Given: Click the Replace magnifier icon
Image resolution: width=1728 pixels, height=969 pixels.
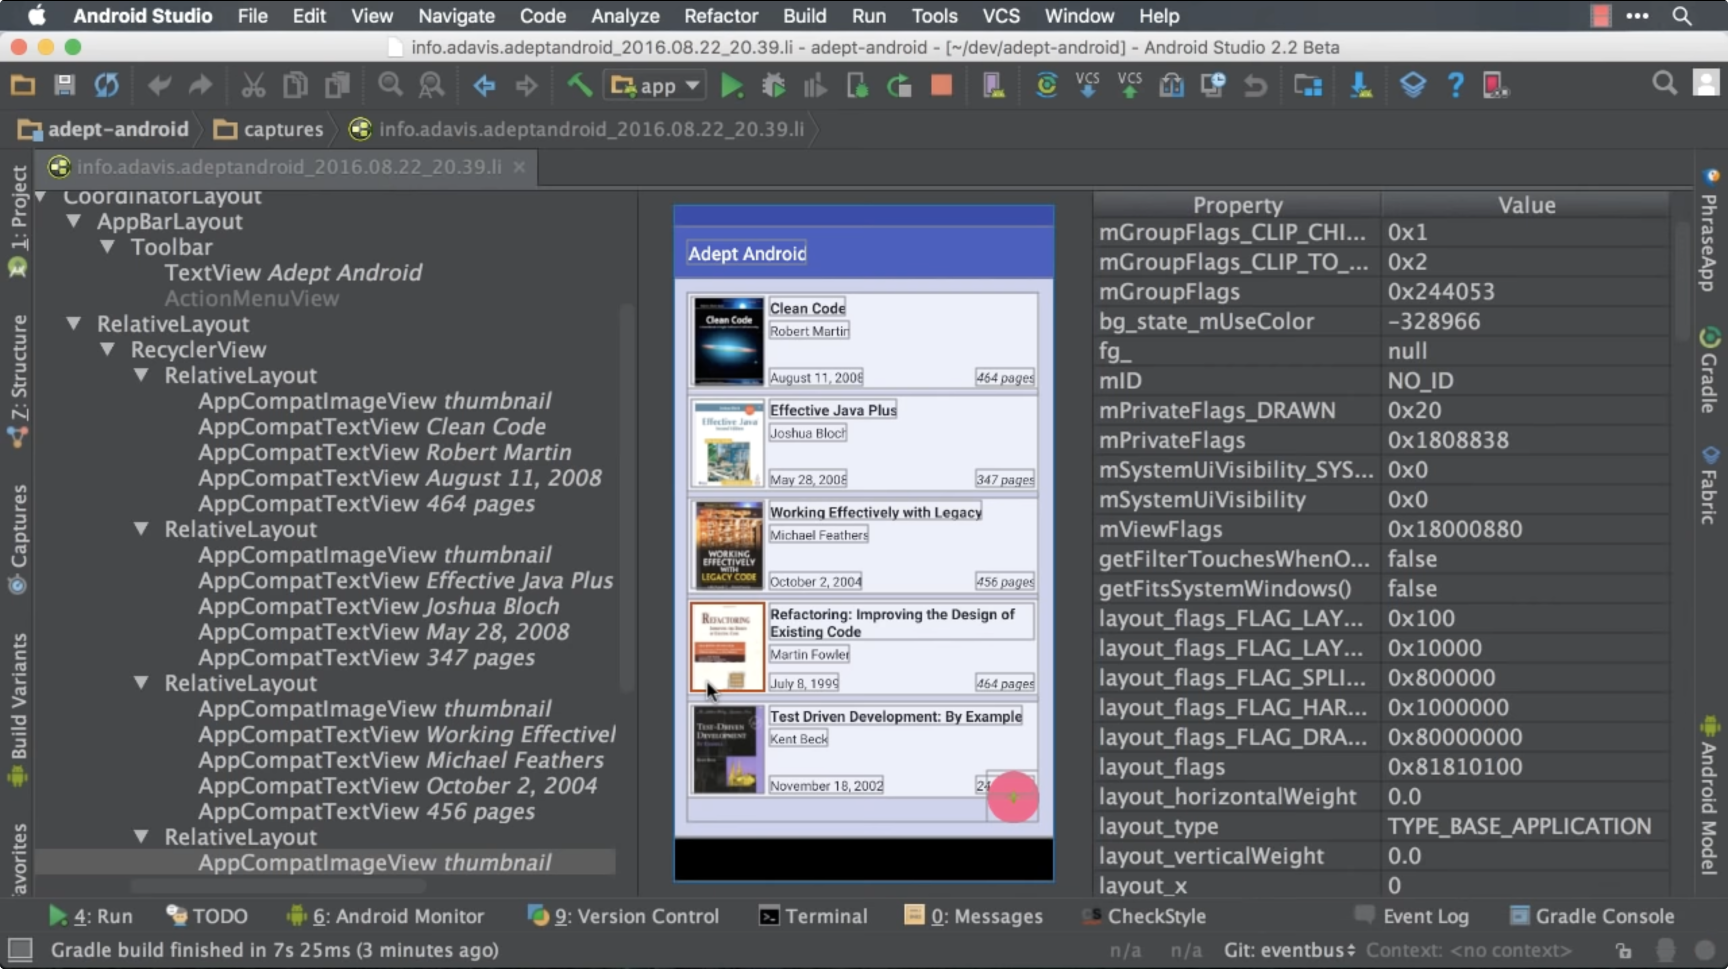Looking at the screenshot, I should pyautogui.click(x=431, y=85).
